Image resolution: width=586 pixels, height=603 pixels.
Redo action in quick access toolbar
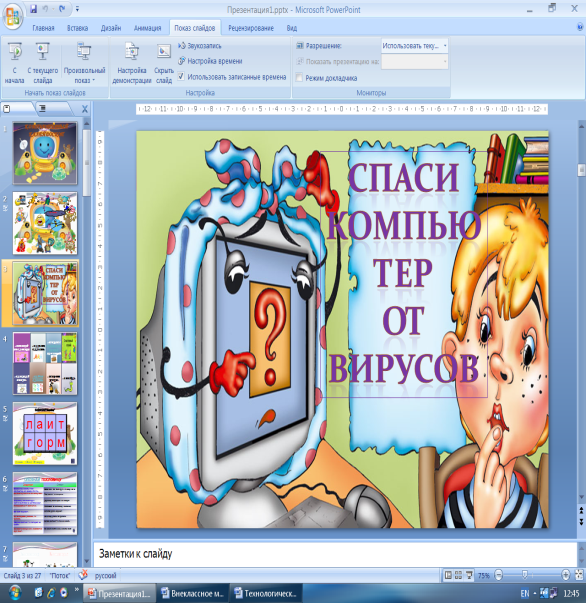coord(62,8)
